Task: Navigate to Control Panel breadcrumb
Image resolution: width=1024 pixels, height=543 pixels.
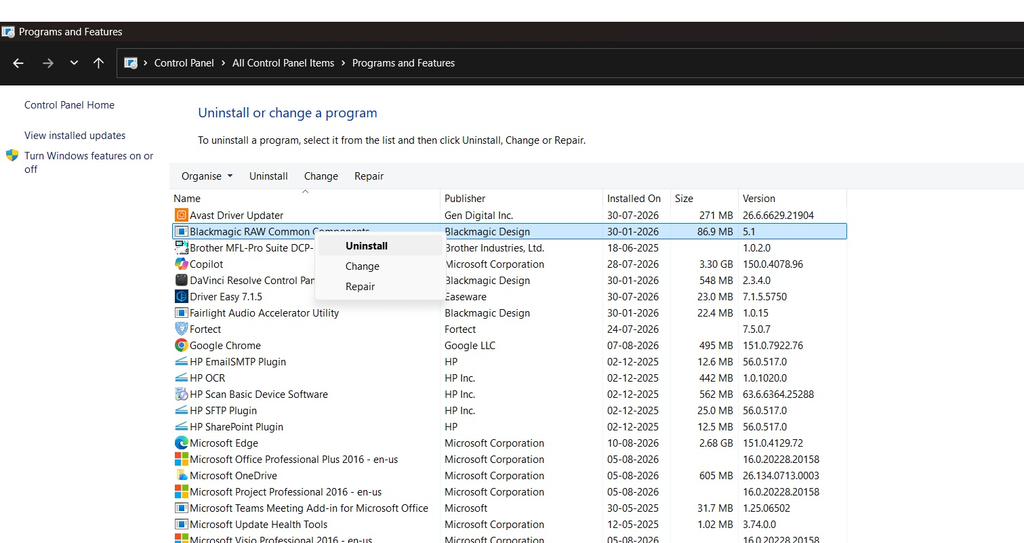Action: (x=184, y=63)
